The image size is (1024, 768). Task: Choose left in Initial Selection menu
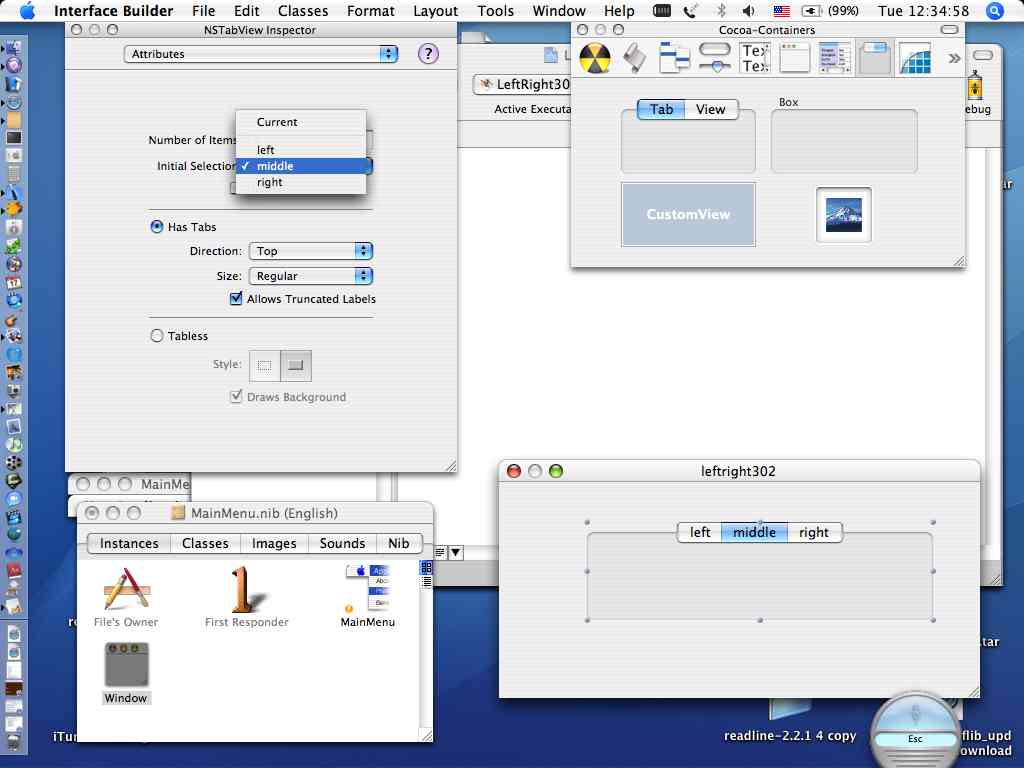click(301, 150)
